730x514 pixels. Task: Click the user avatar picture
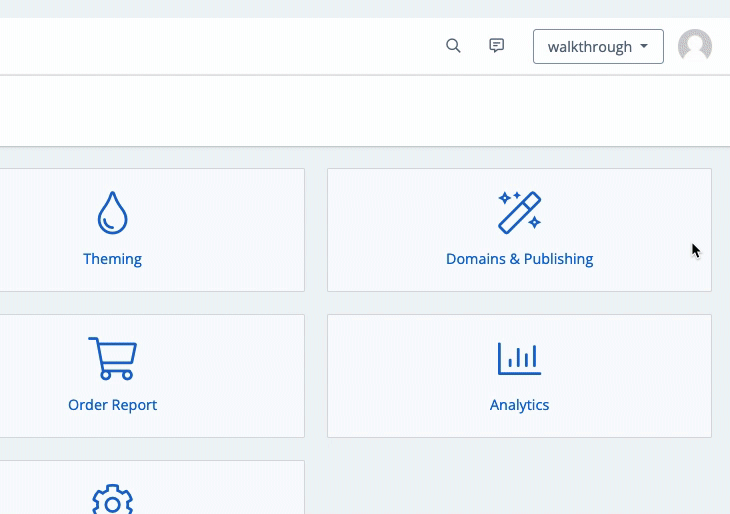coord(694,46)
